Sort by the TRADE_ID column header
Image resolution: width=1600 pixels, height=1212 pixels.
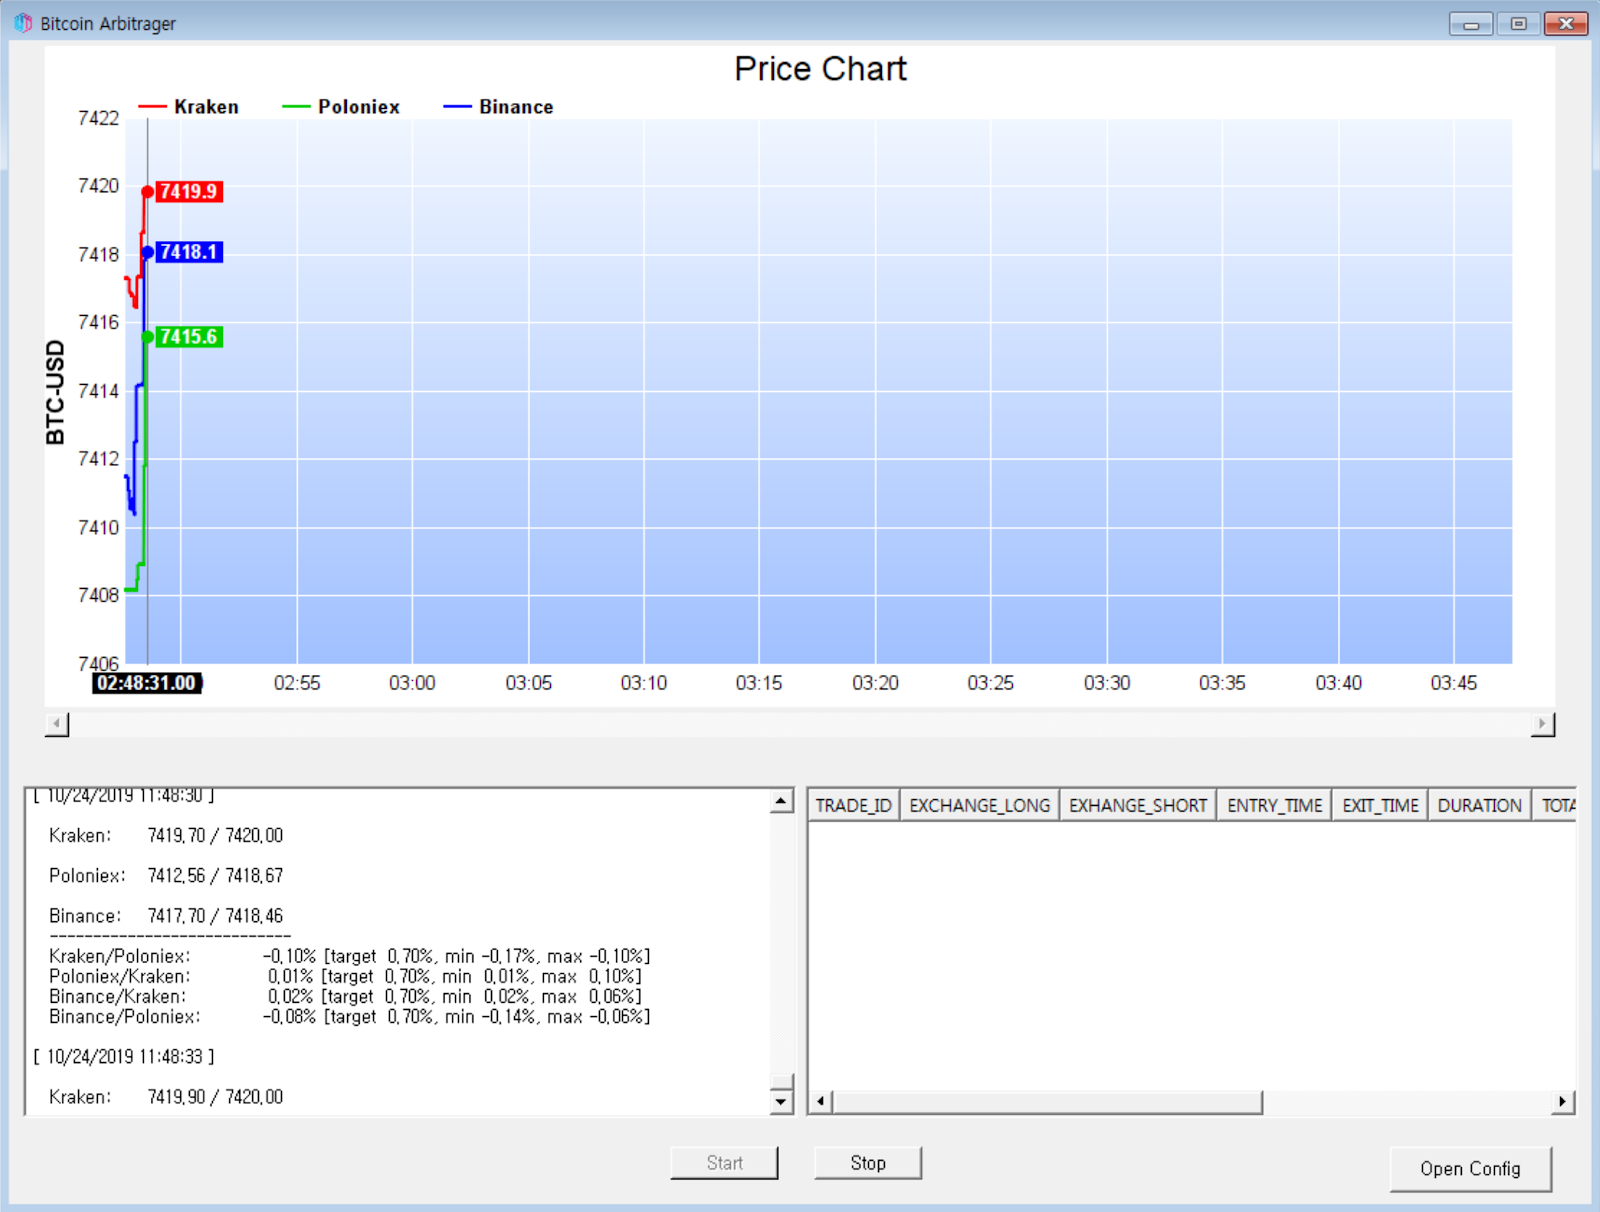[x=854, y=805]
